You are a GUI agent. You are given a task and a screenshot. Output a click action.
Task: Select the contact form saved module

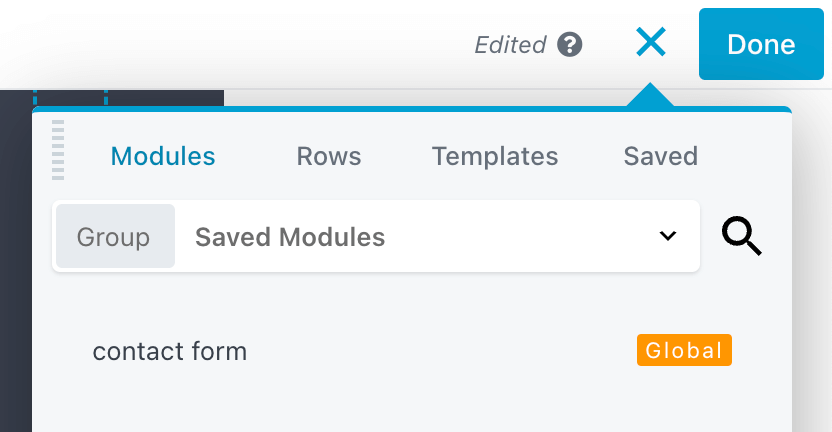tap(170, 351)
